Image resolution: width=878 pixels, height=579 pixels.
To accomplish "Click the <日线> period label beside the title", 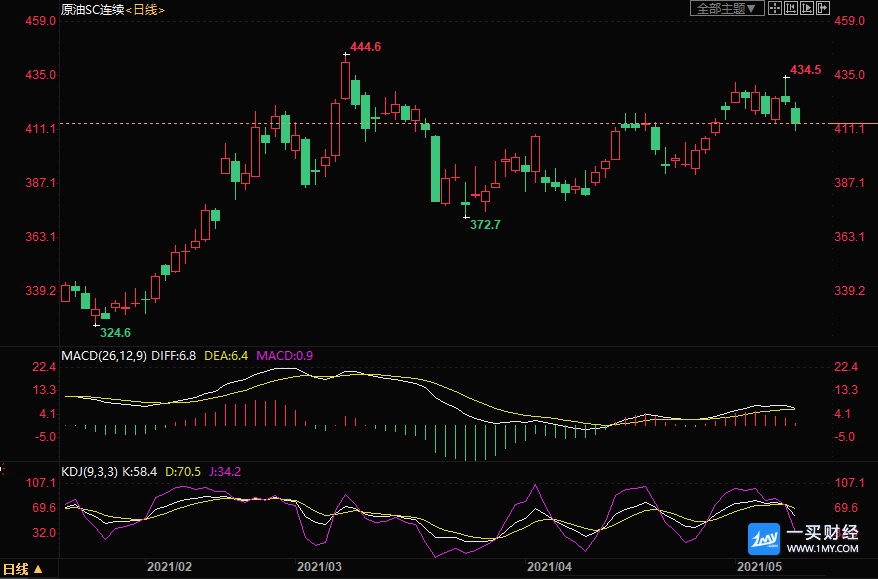I will [145, 10].
